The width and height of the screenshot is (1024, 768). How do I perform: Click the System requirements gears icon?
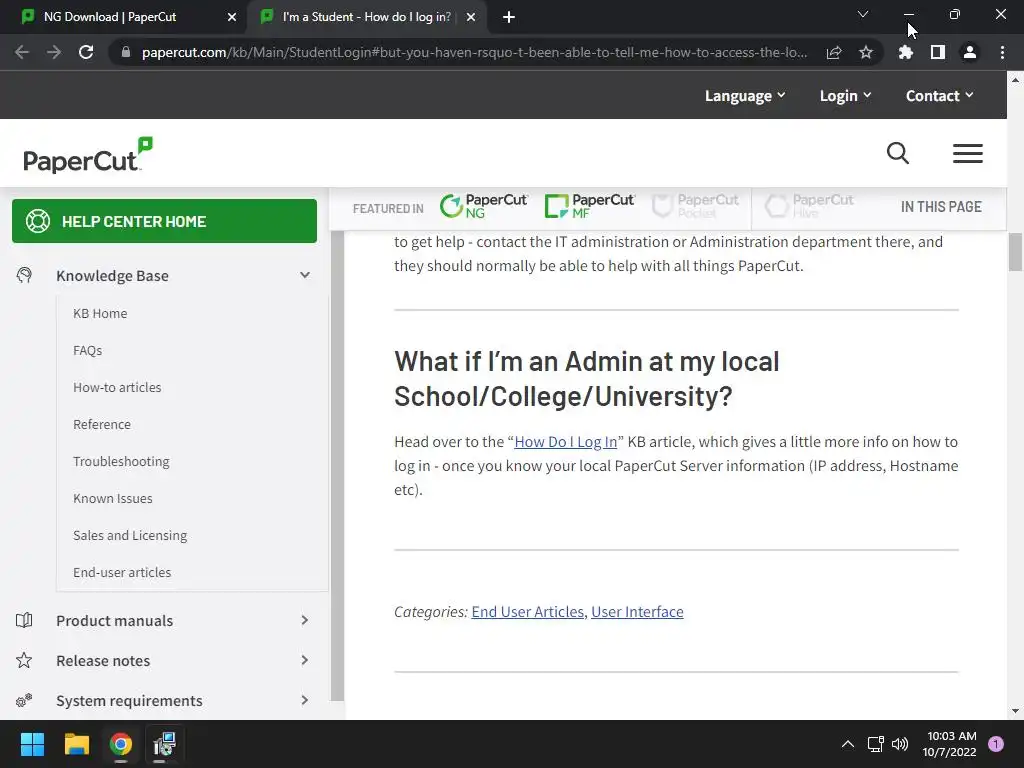coord(24,700)
